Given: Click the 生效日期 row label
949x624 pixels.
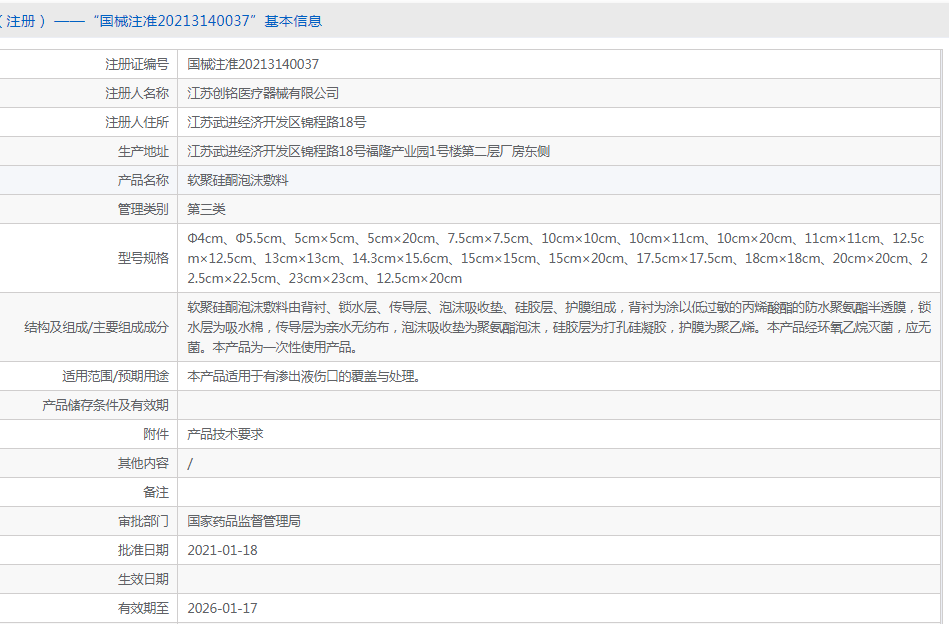Looking at the screenshot, I should click(143, 580).
